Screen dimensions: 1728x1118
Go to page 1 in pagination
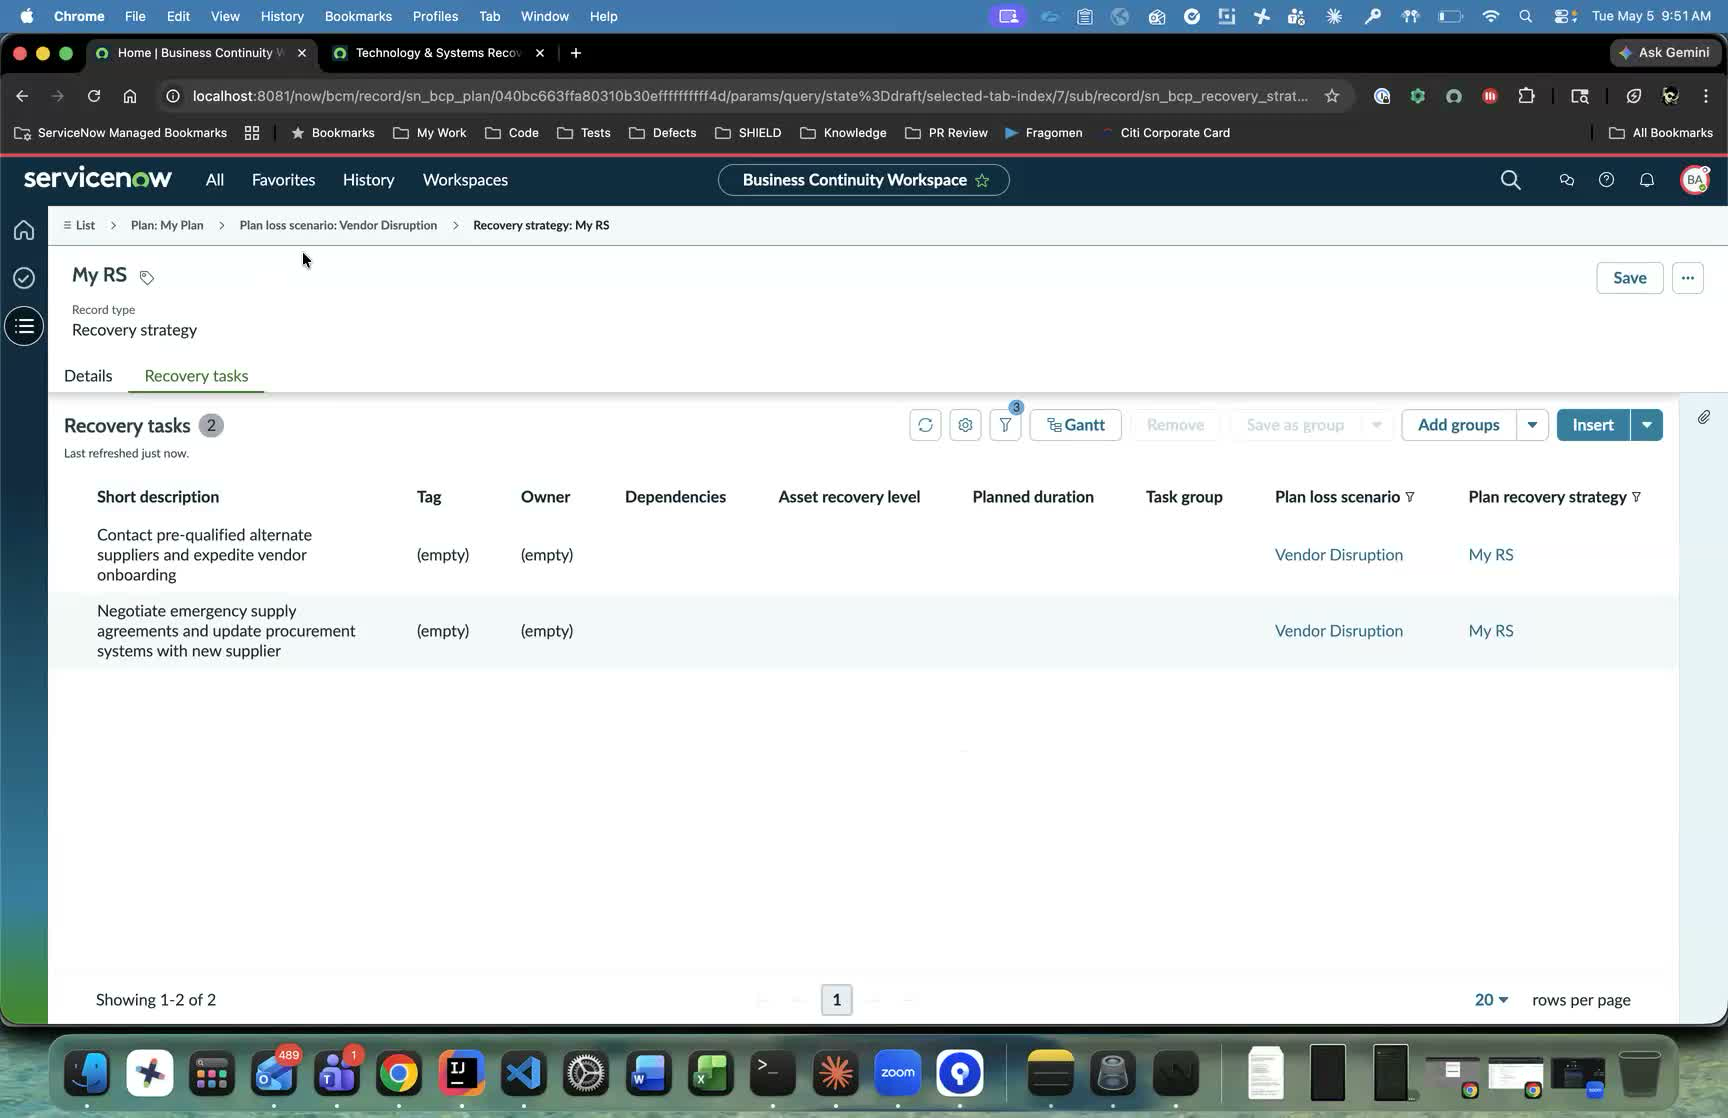click(837, 1000)
